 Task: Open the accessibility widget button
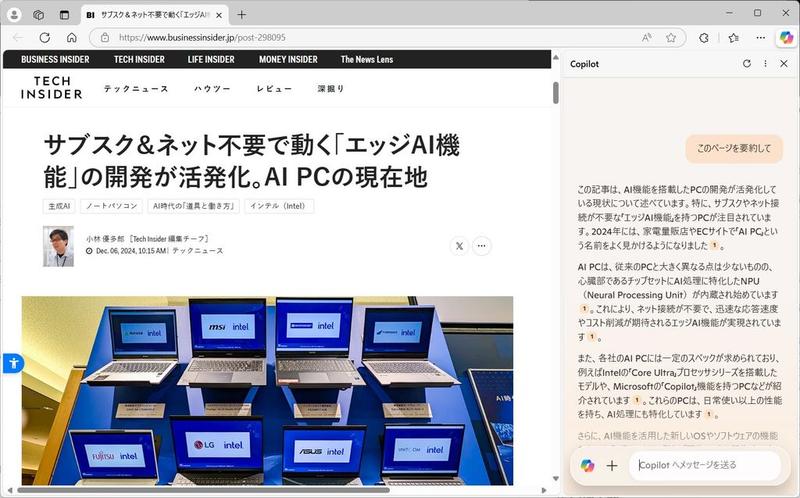point(13,363)
